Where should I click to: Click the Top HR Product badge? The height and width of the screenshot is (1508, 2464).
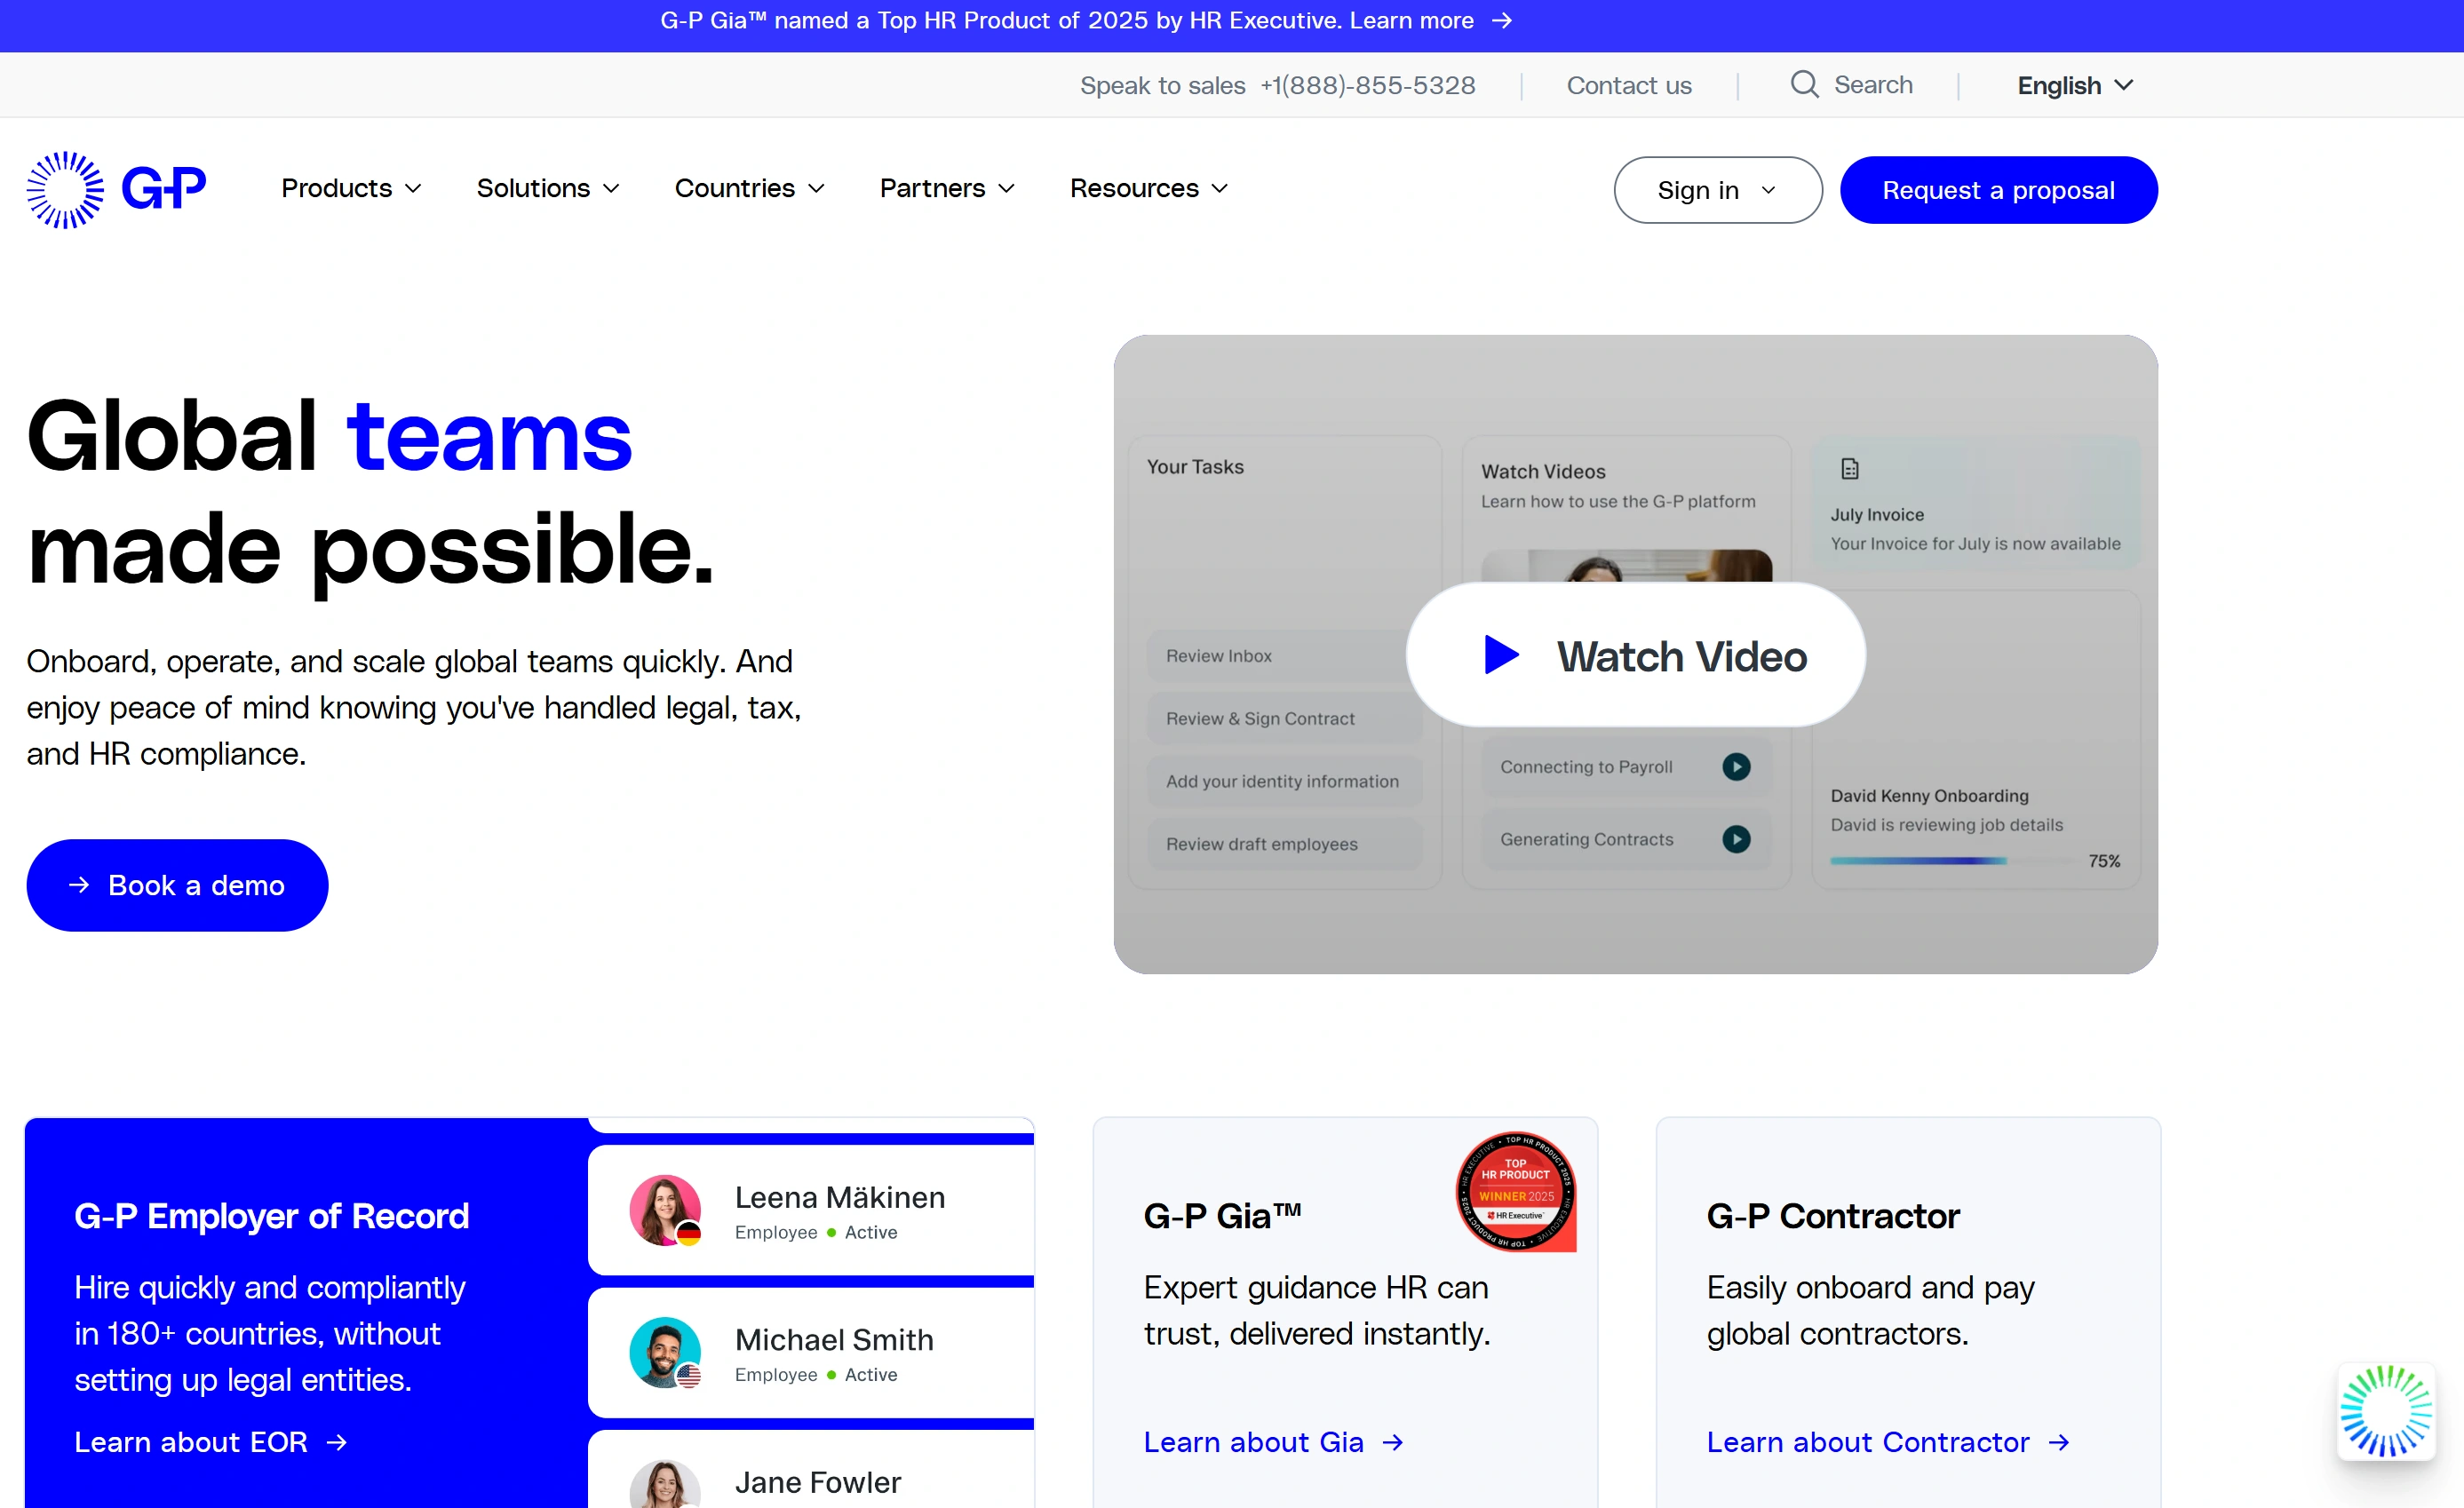coord(1515,1191)
